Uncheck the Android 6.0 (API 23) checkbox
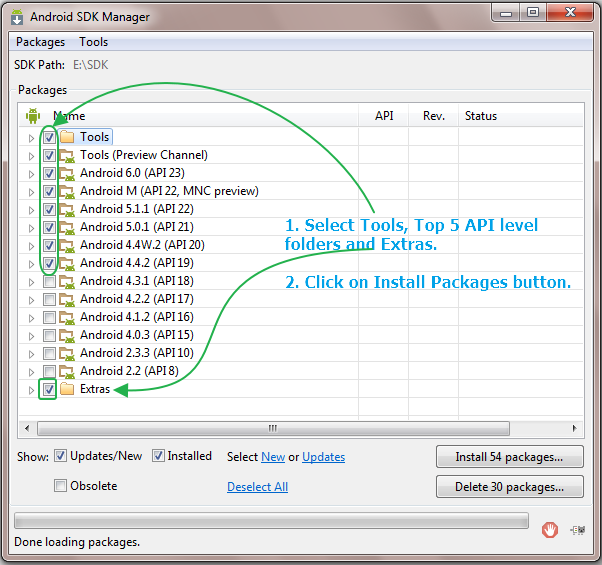The height and width of the screenshot is (565, 602). point(49,173)
